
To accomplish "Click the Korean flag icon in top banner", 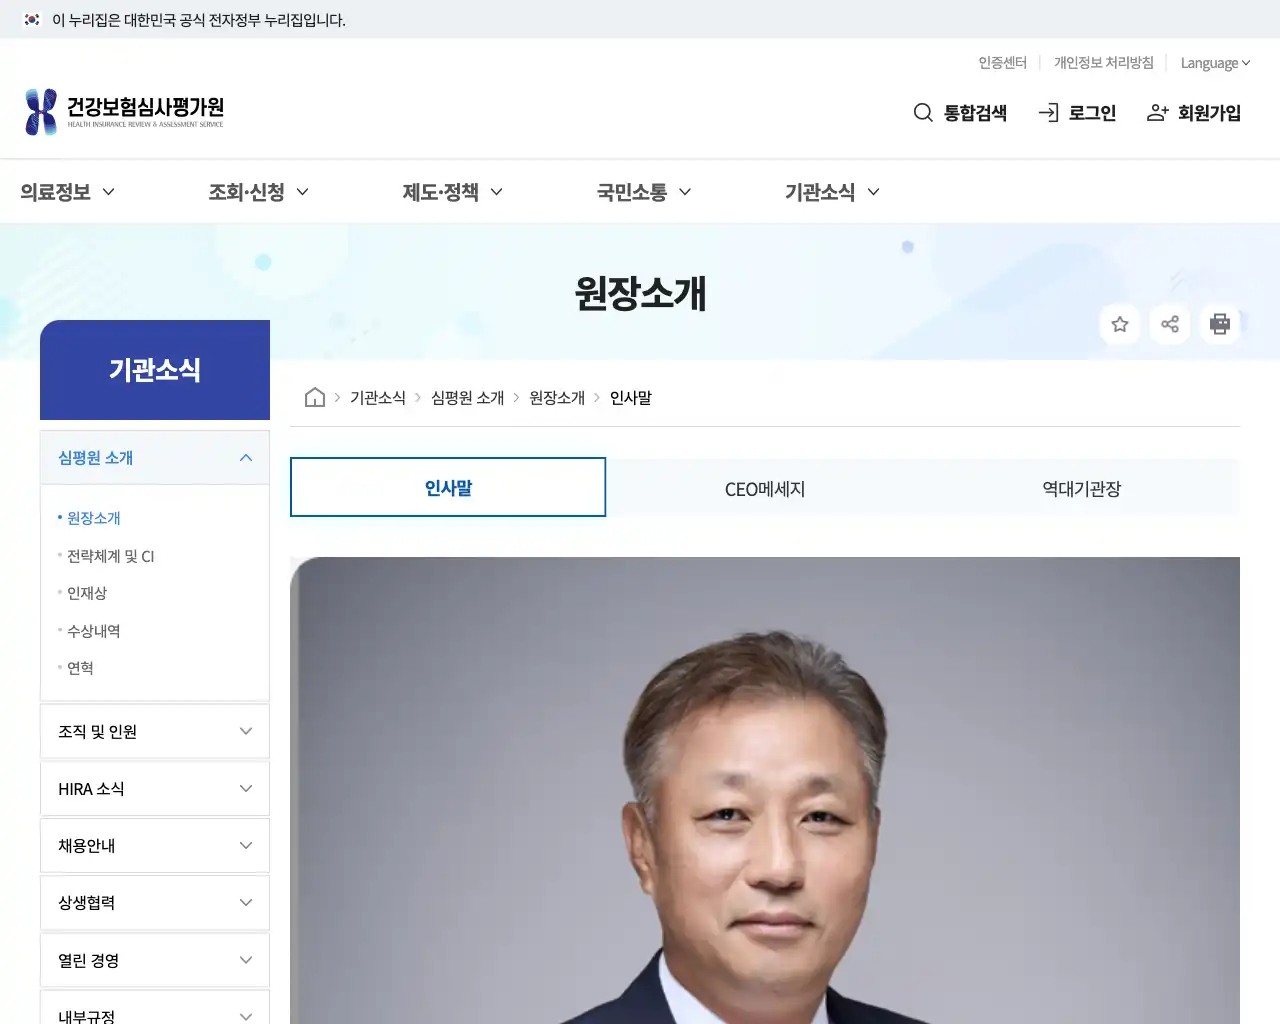I will (32, 19).
